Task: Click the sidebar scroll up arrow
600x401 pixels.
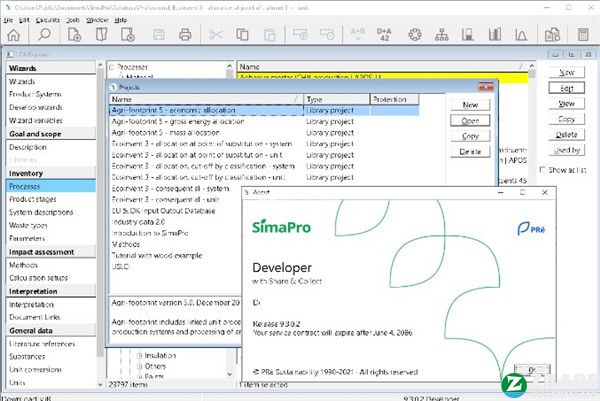Action: coord(100,66)
